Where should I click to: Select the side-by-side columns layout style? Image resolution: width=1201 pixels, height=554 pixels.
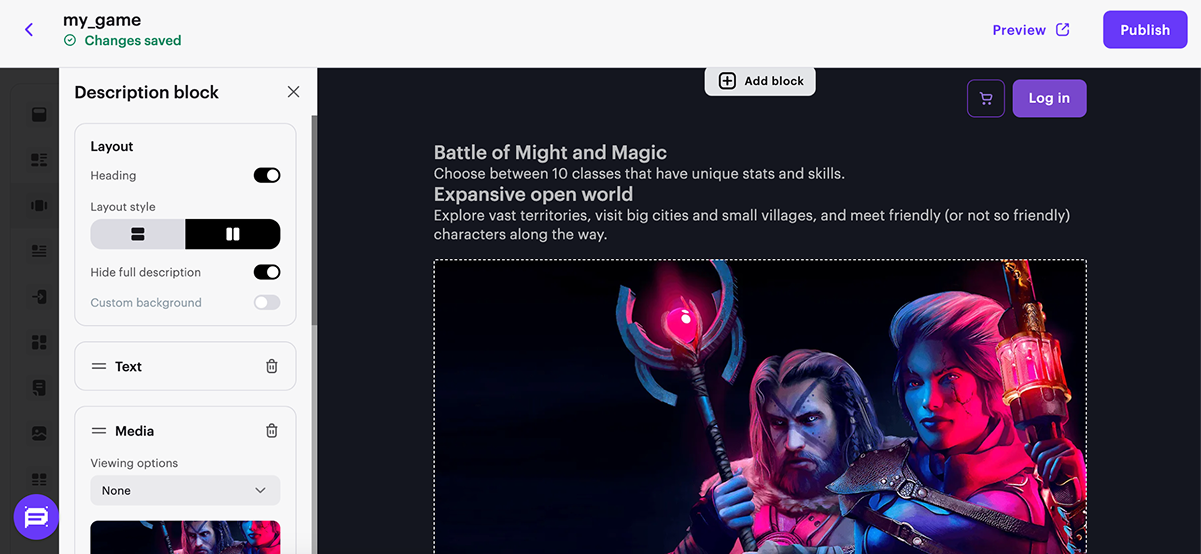(233, 234)
